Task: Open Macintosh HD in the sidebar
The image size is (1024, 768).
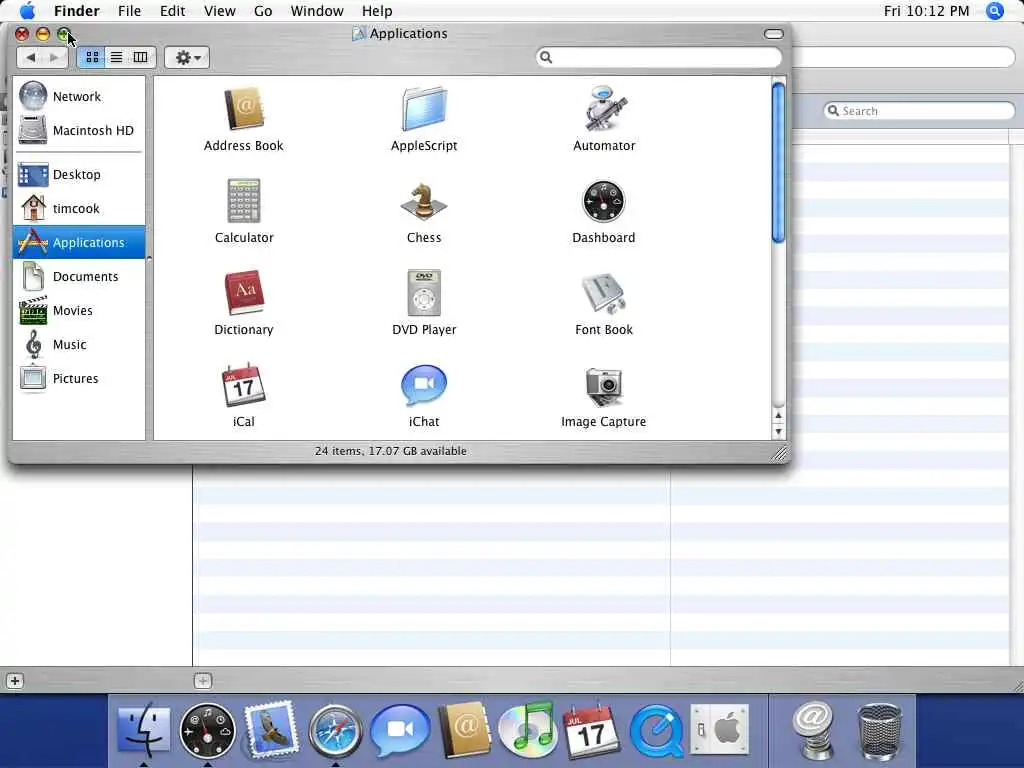Action: click(79, 130)
